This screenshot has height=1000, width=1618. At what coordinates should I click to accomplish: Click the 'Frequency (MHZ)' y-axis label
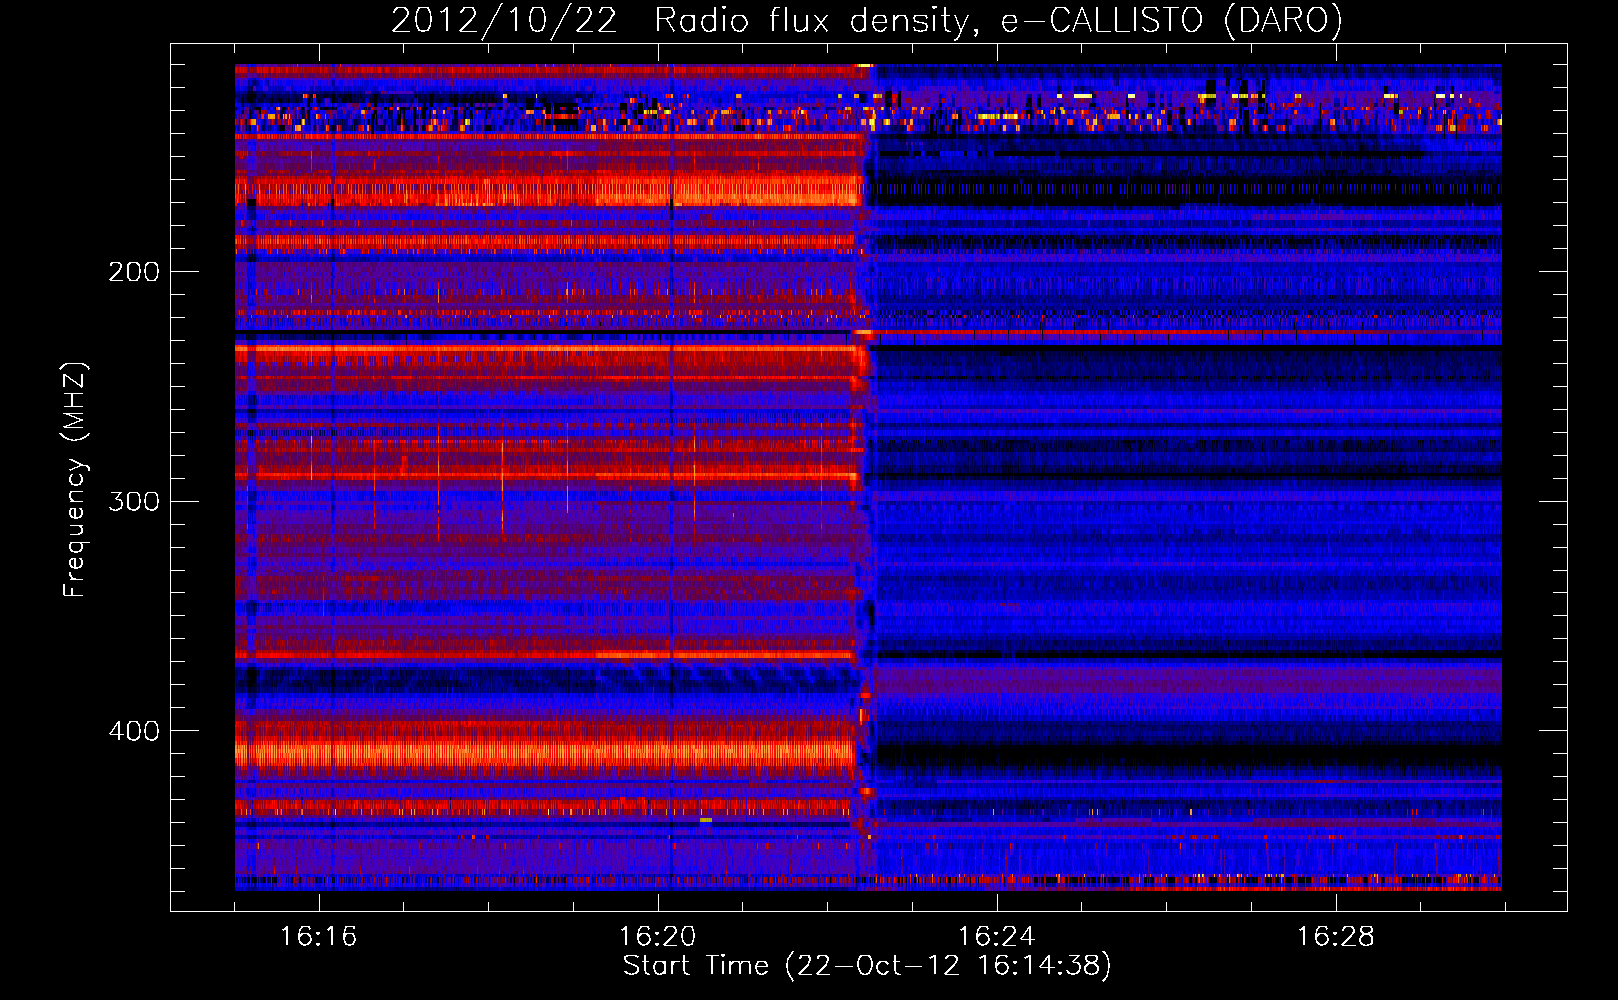coord(75,480)
